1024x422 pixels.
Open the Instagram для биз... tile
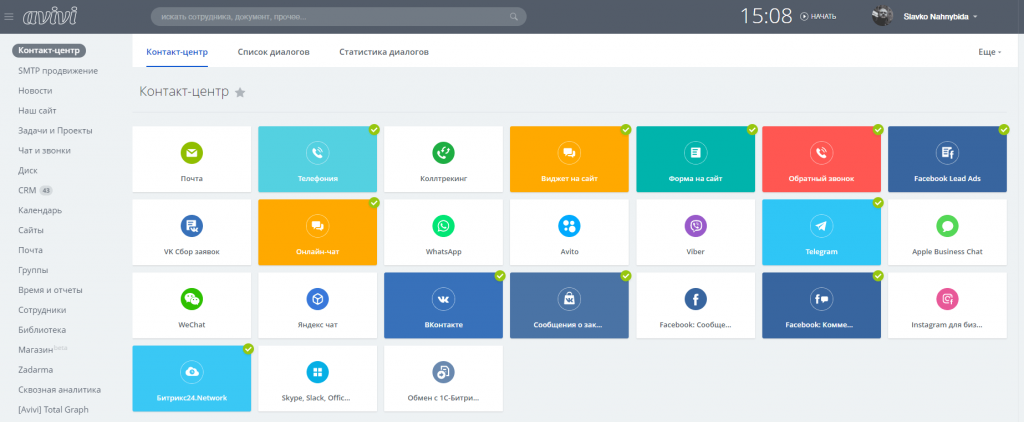948,306
